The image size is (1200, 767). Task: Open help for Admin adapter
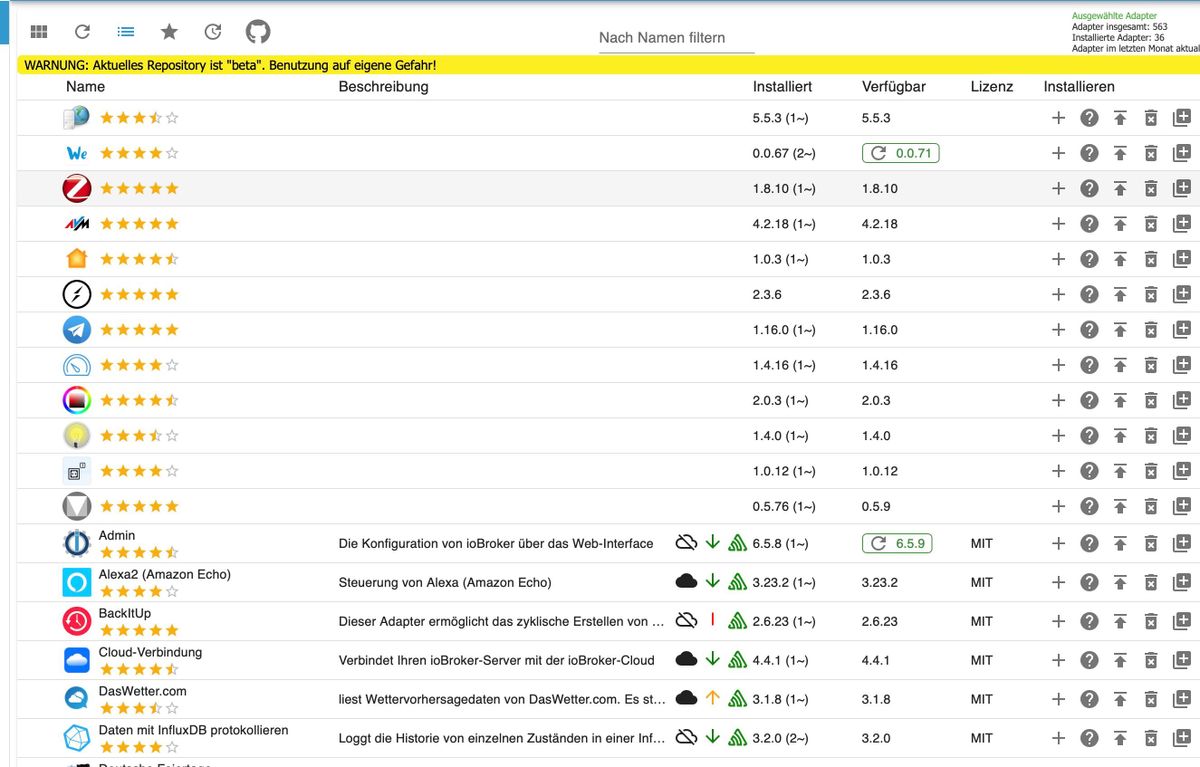tap(1090, 543)
